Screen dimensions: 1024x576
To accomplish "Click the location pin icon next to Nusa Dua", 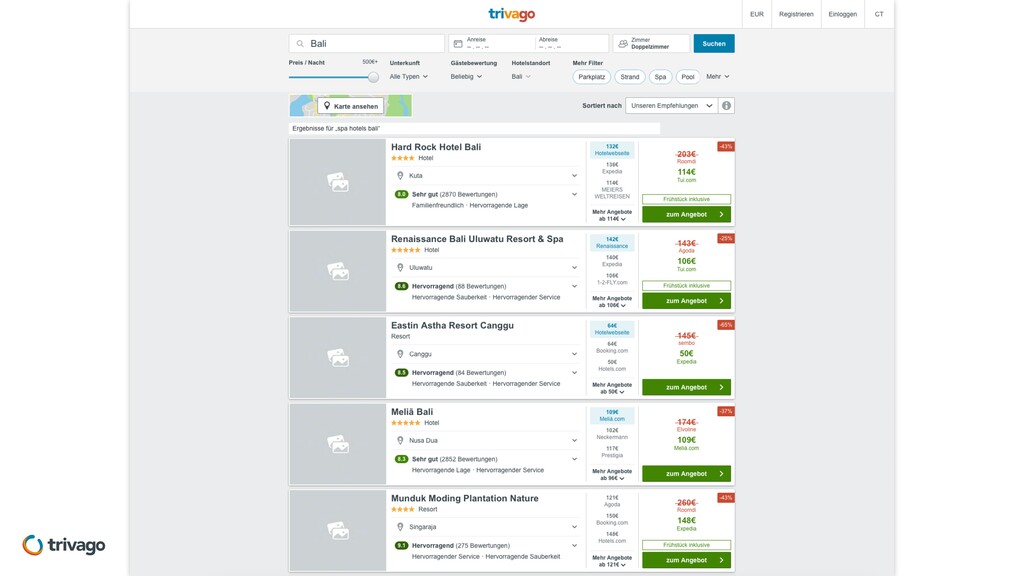I will pyautogui.click(x=400, y=441).
